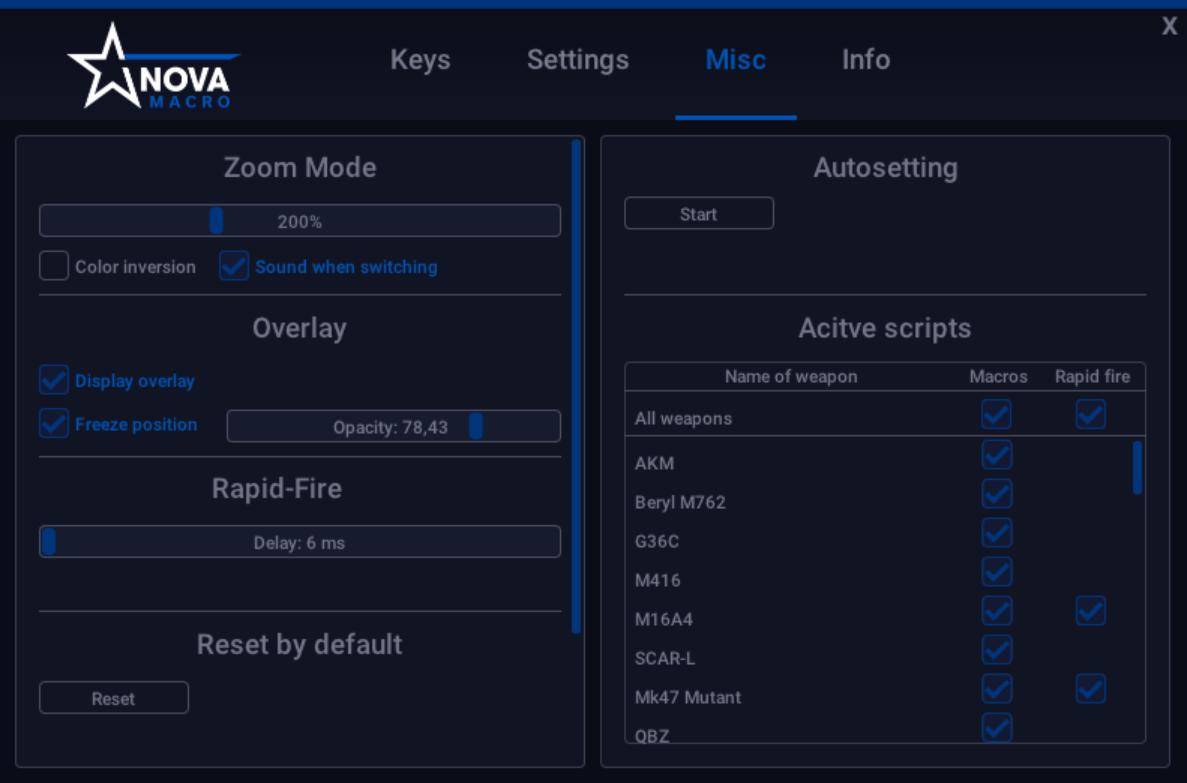This screenshot has width=1187, height=783.
Task: Uncheck Display overlay
Action: click(x=54, y=380)
